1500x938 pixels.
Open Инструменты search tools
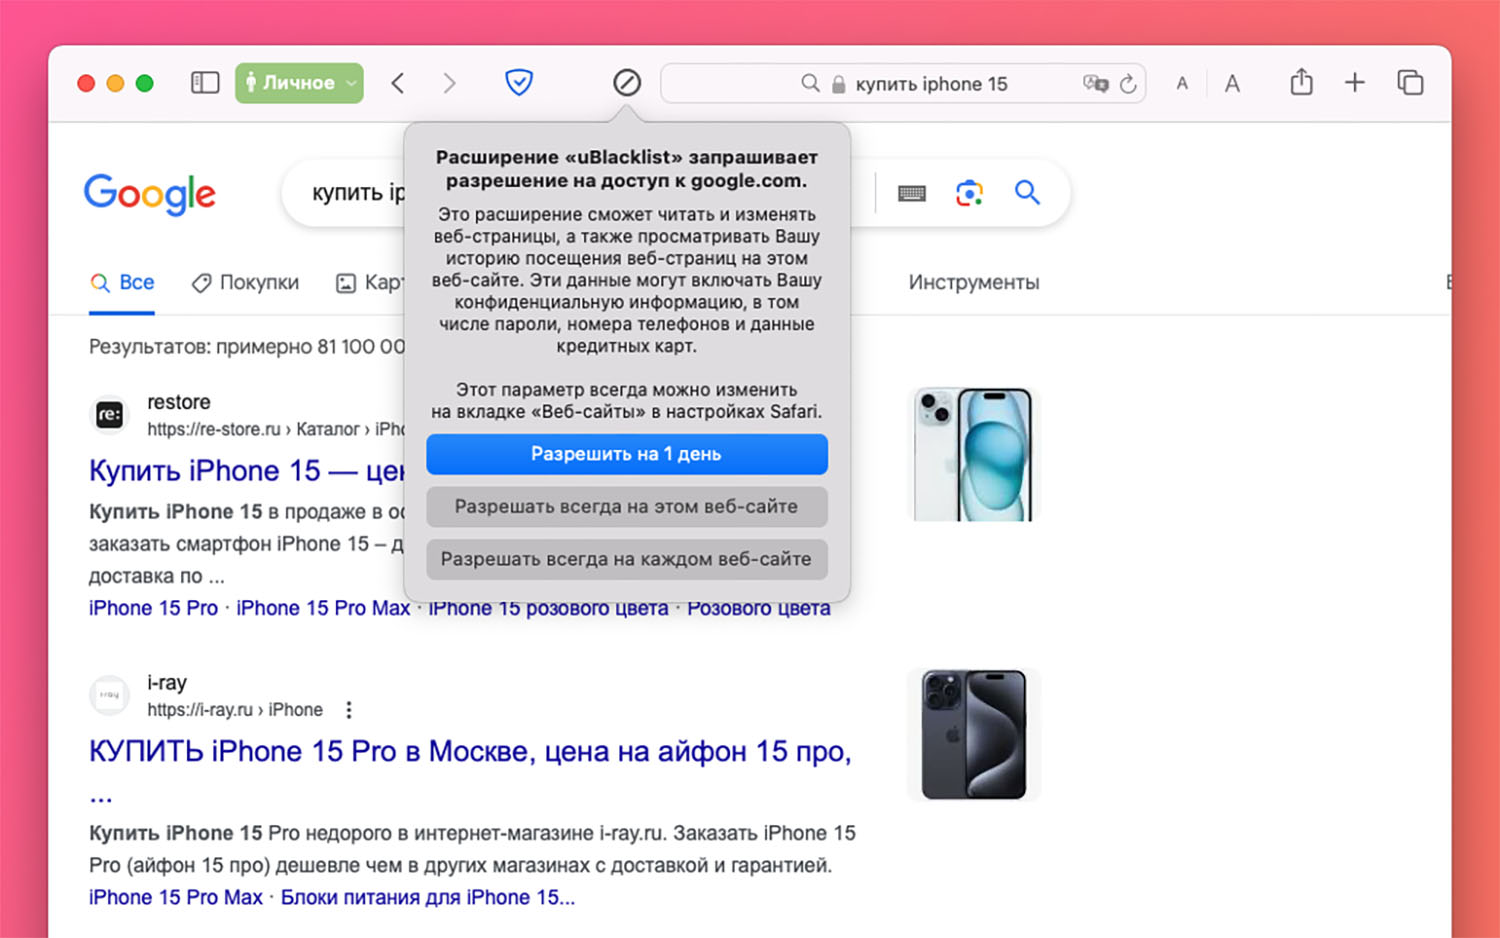[974, 283]
